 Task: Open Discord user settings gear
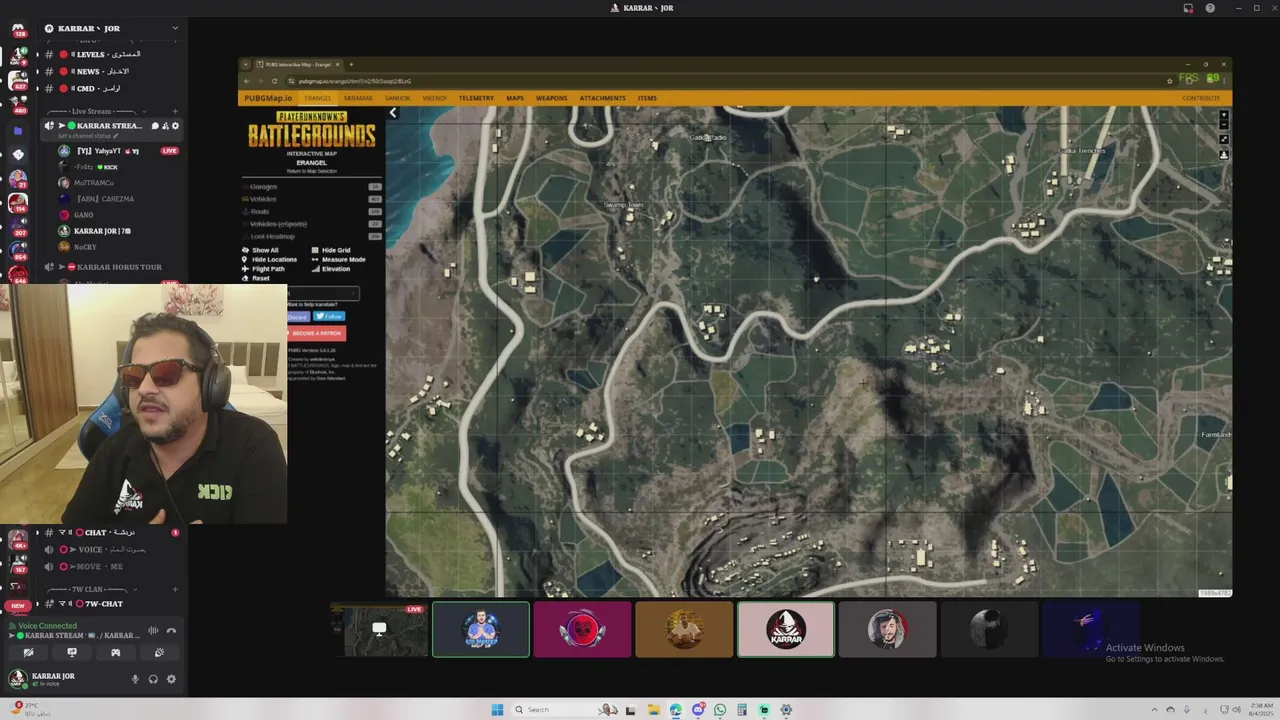click(171, 679)
